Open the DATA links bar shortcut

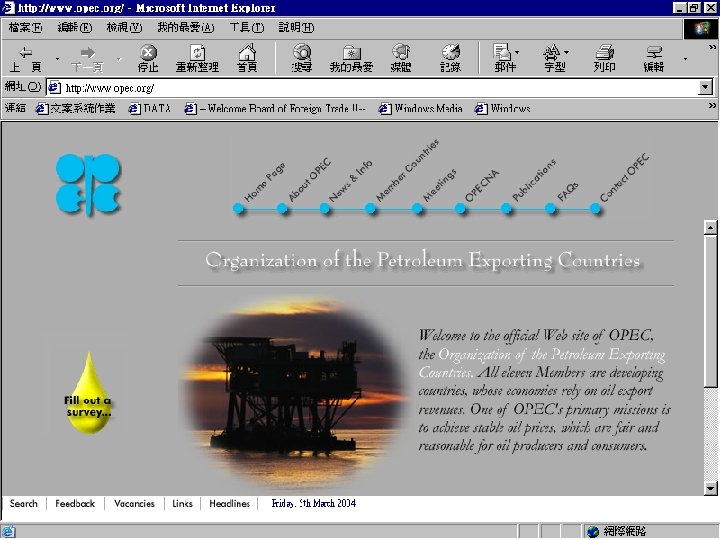(x=150, y=108)
